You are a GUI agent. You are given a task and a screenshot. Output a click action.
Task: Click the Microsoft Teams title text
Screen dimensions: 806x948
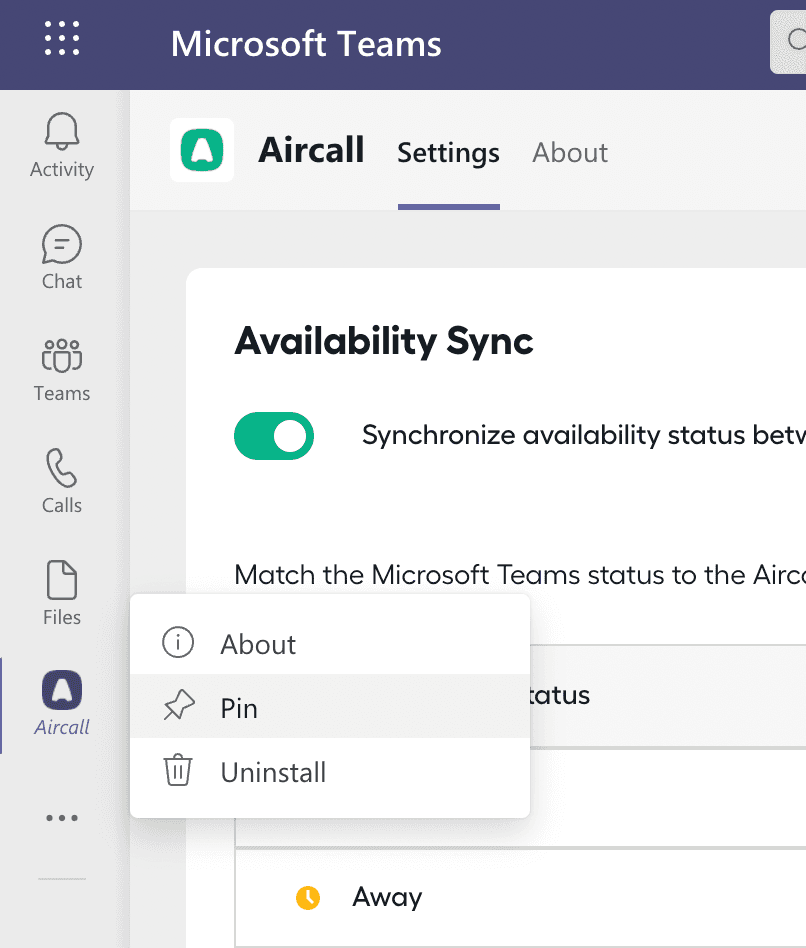pos(306,44)
